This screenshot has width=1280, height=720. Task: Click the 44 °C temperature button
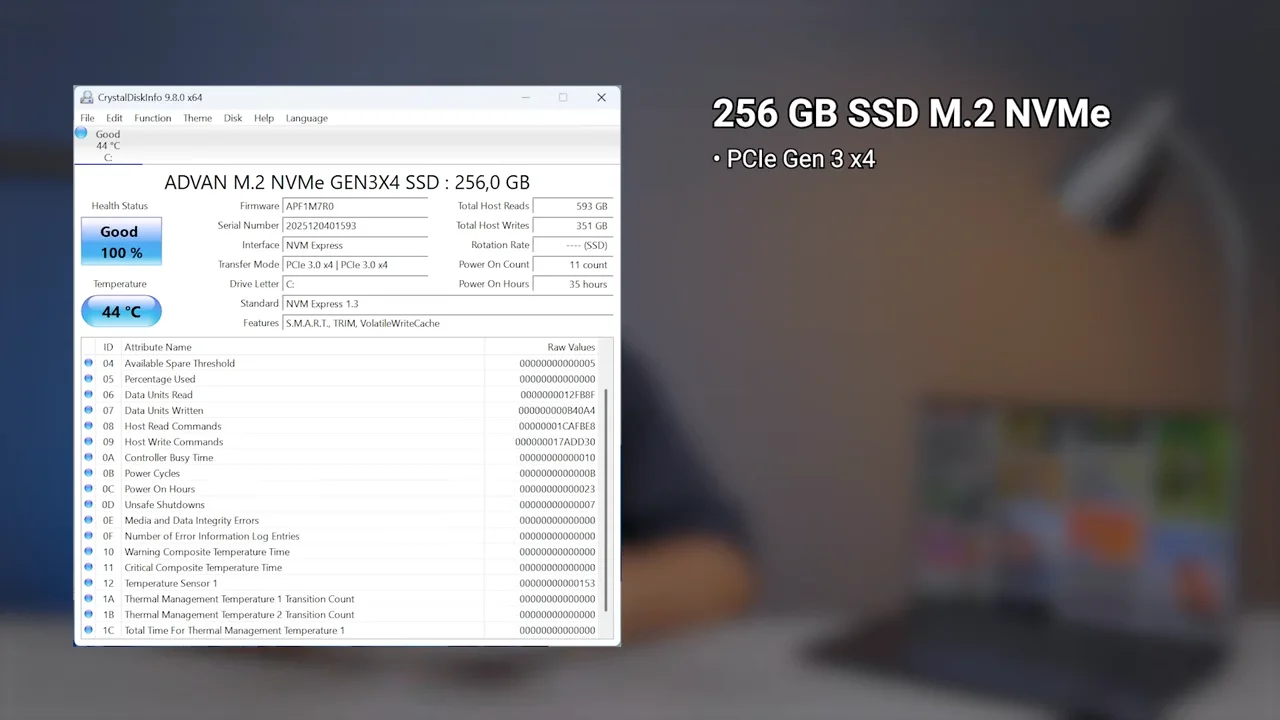[121, 312]
